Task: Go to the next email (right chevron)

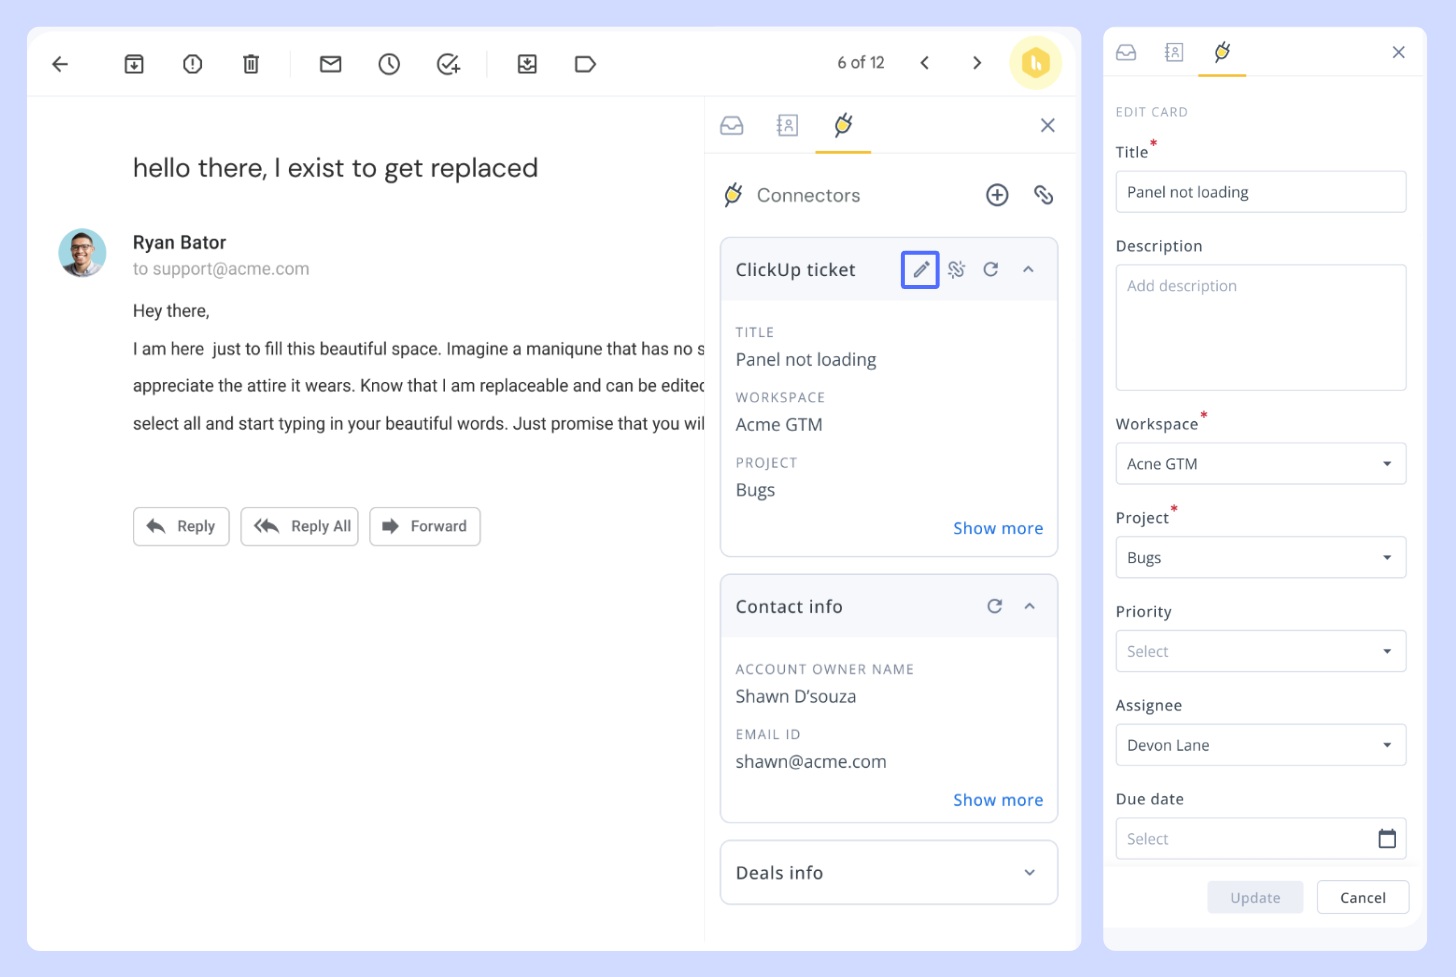Action: 977,63
